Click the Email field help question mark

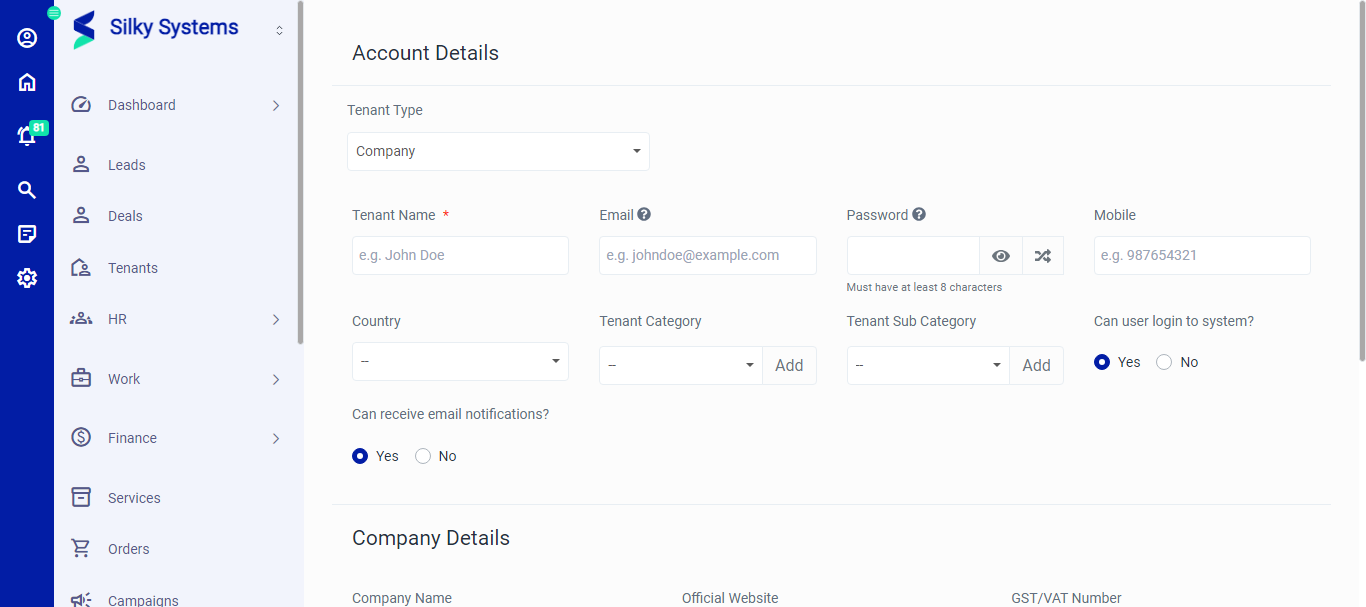pyautogui.click(x=643, y=213)
